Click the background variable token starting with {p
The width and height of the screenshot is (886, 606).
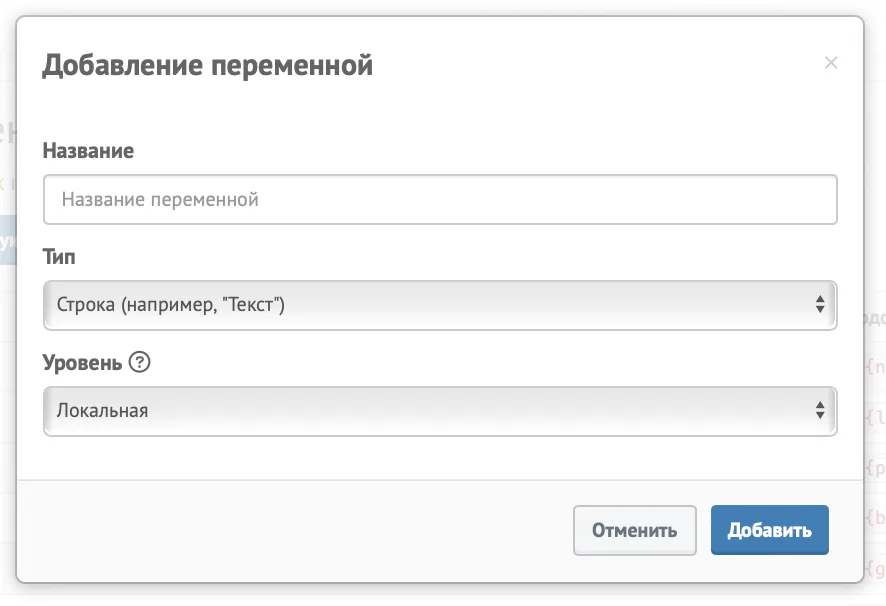coord(875,468)
